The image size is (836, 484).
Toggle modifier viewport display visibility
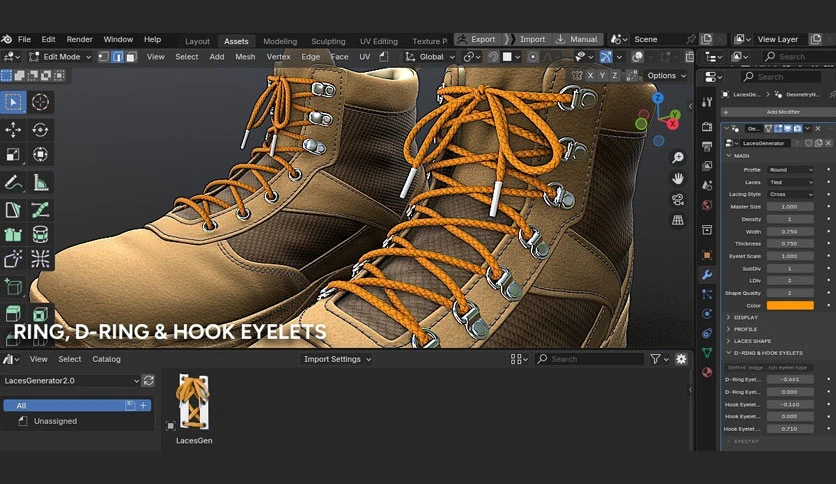click(788, 128)
